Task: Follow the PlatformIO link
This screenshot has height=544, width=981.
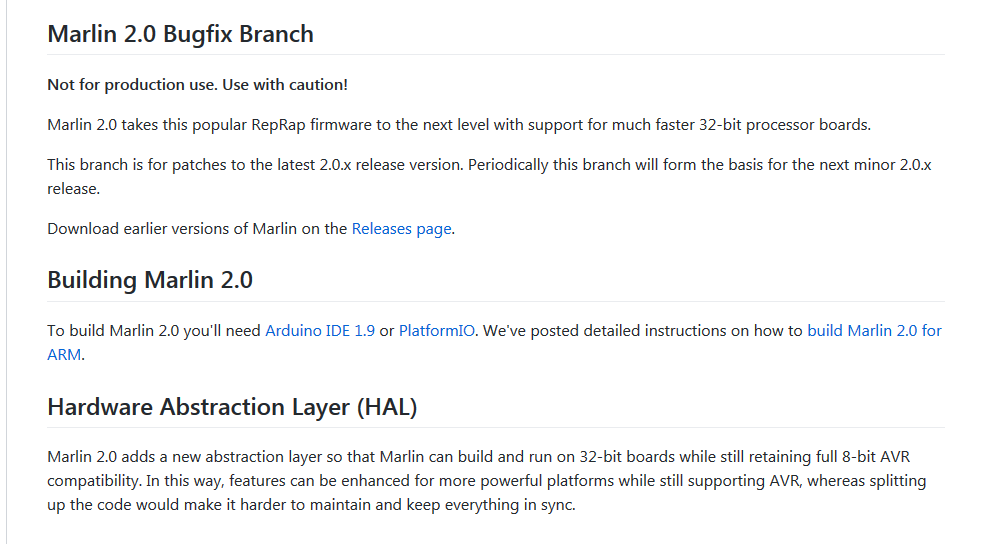Action: pos(437,331)
